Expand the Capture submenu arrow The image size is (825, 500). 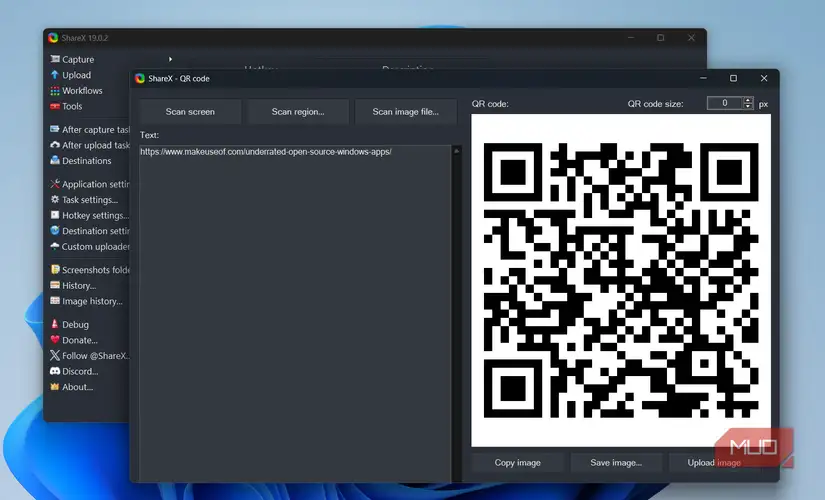pos(170,59)
